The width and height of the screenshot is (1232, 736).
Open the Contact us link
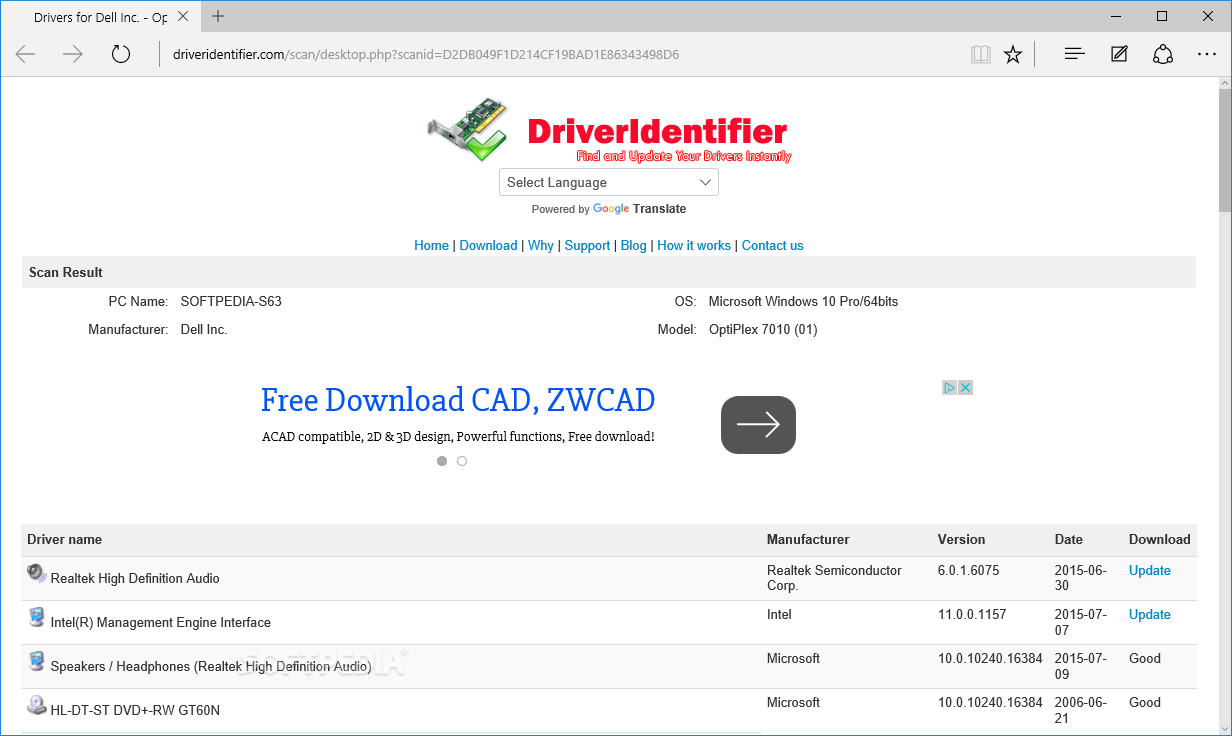click(773, 245)
